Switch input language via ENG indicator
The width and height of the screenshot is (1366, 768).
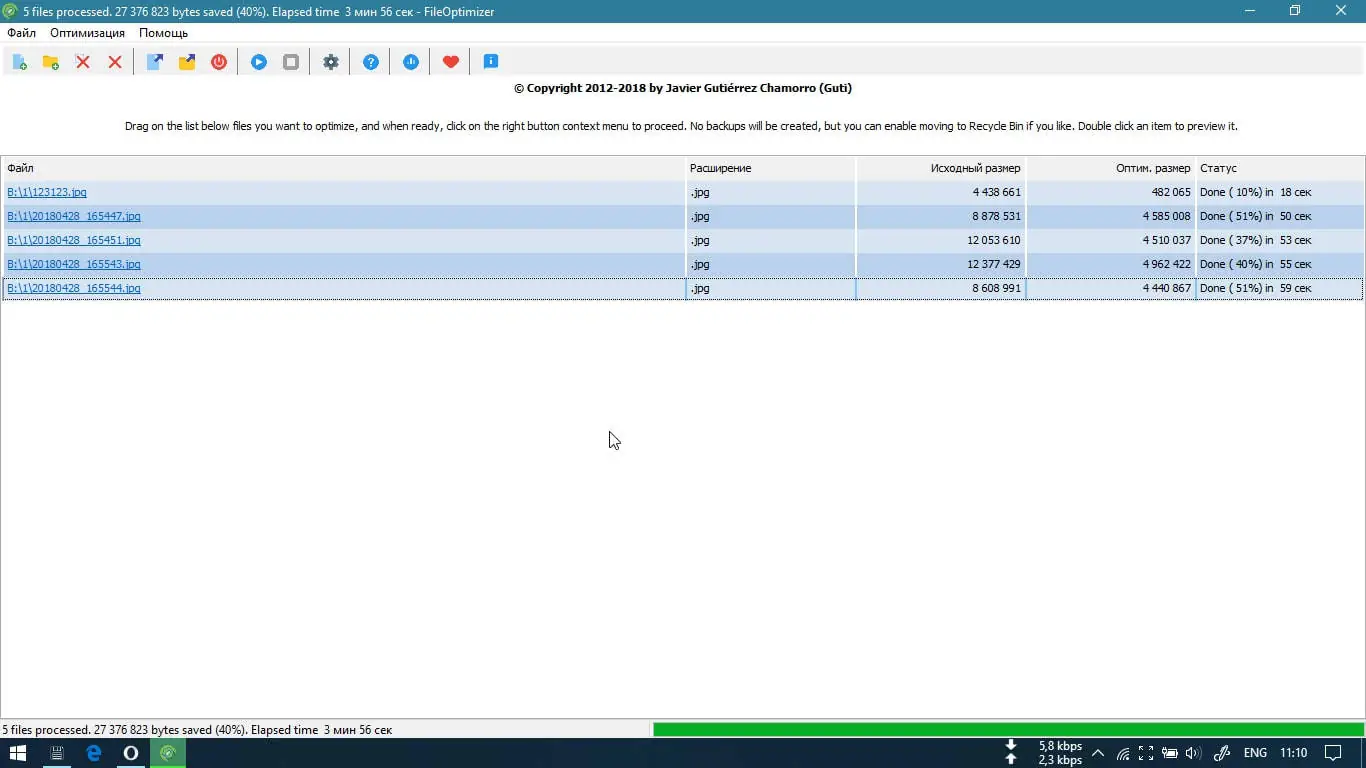coord(1255,753)
